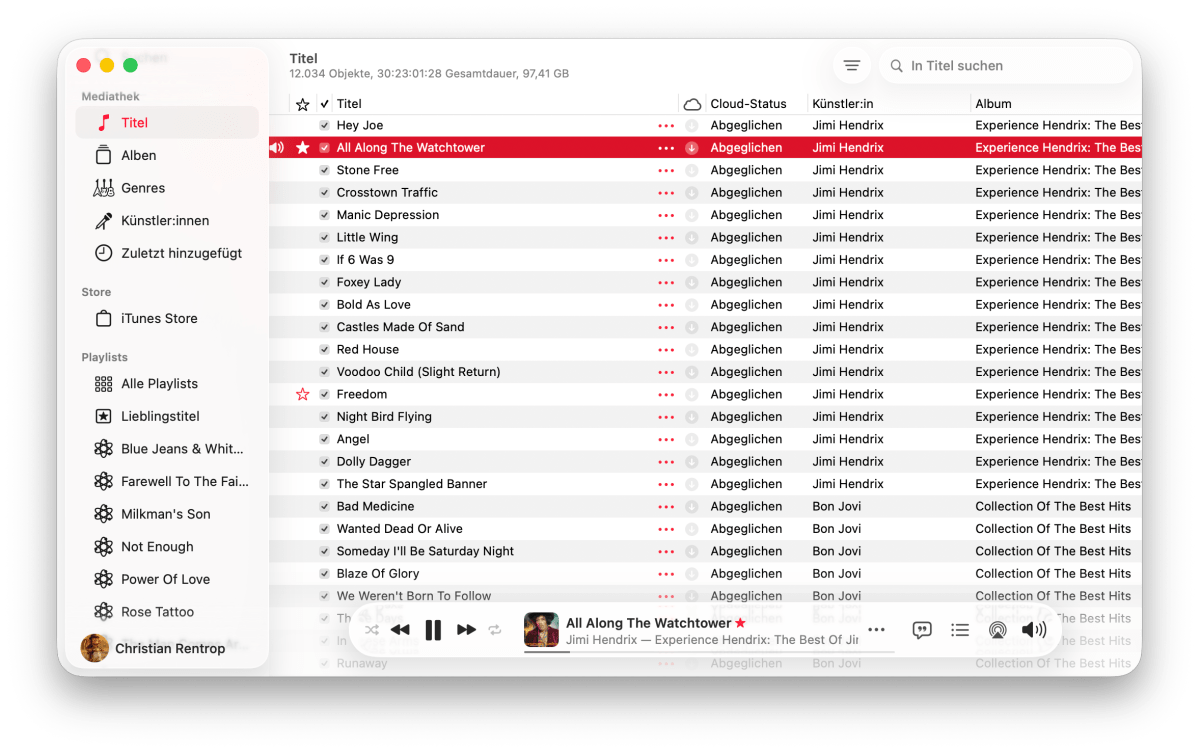Open the lyrics panel
1199x752 pixels.
click(x=921, y=630)
